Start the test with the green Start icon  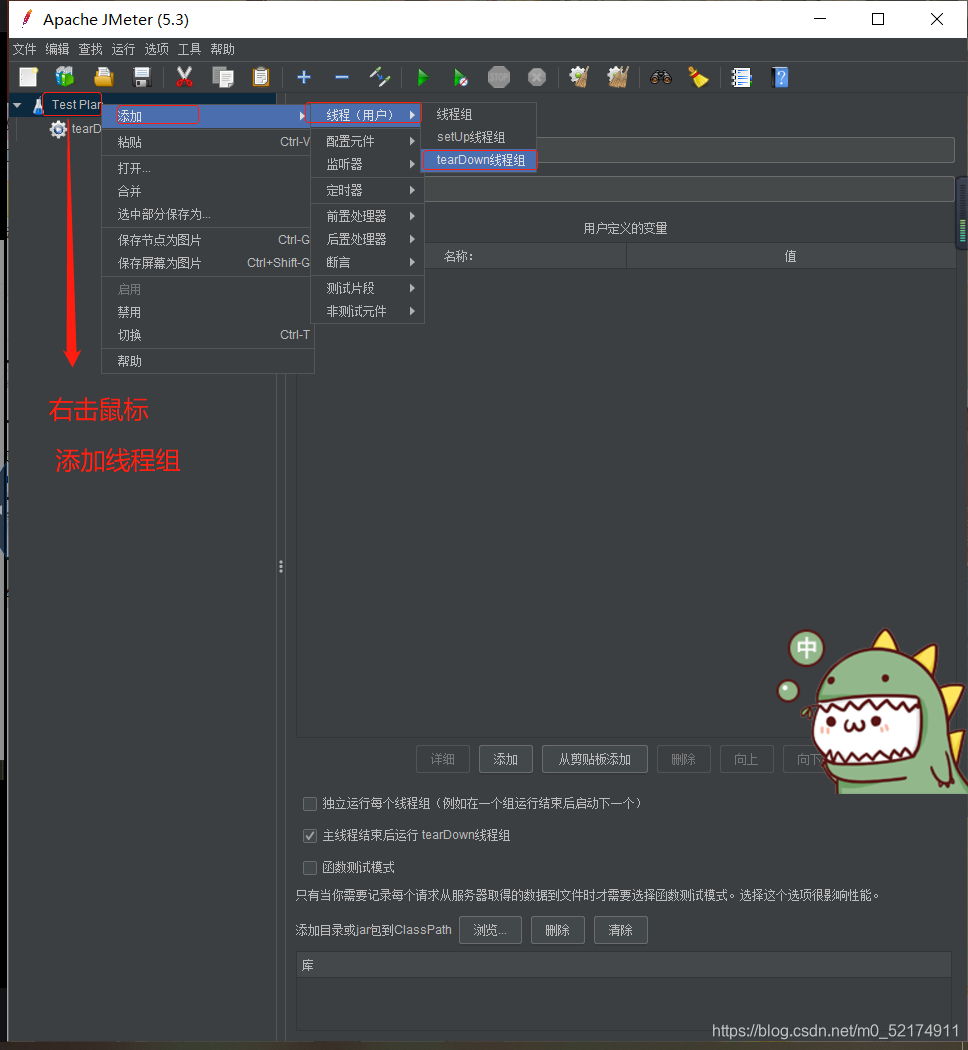(421, 77)
